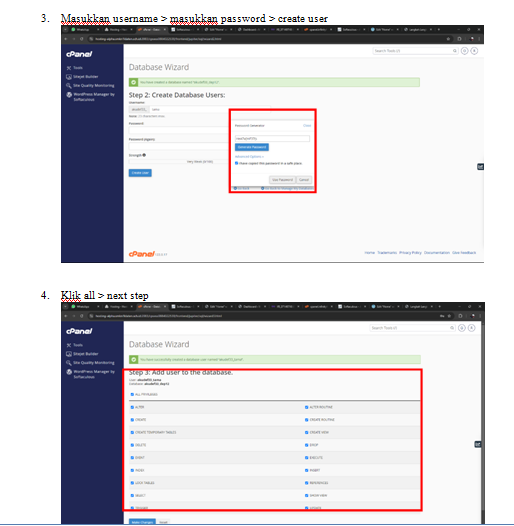Expand Advanced Options in Password Generator
514x526 pixels.
249,157
